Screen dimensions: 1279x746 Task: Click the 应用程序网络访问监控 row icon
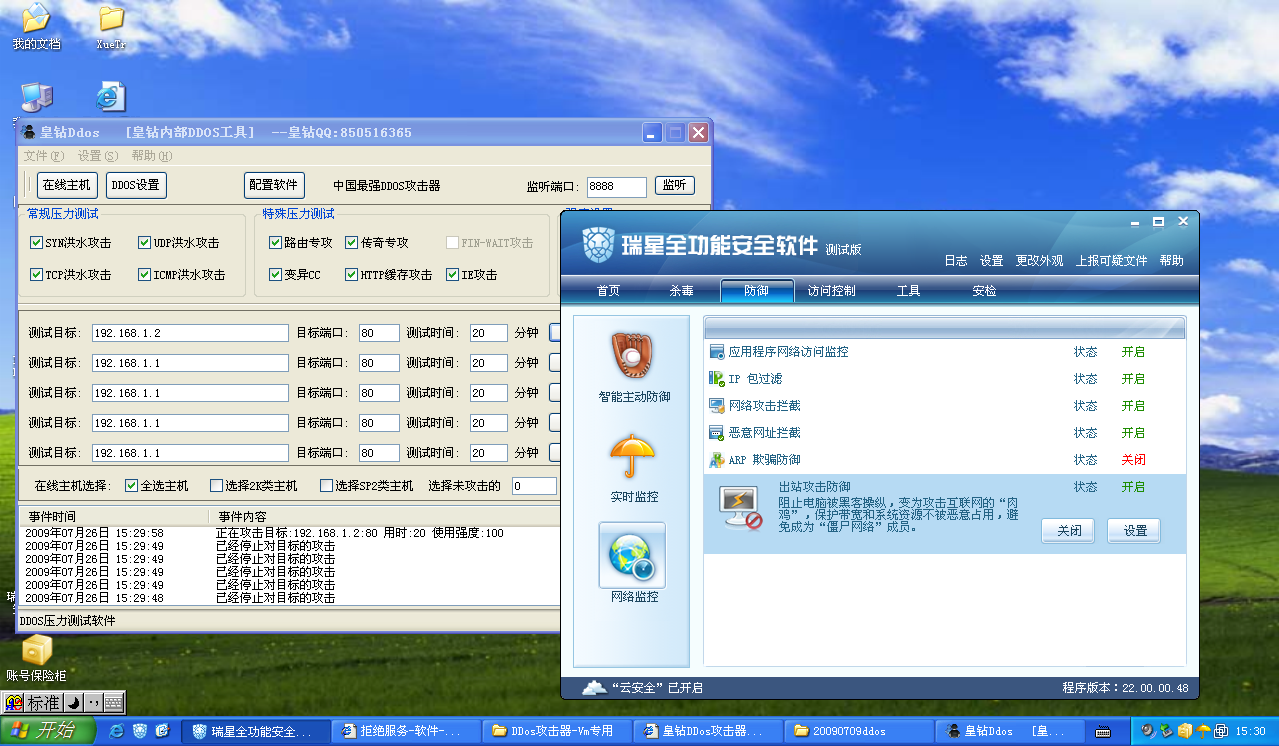pyautogui.click(x=716, y=352)
